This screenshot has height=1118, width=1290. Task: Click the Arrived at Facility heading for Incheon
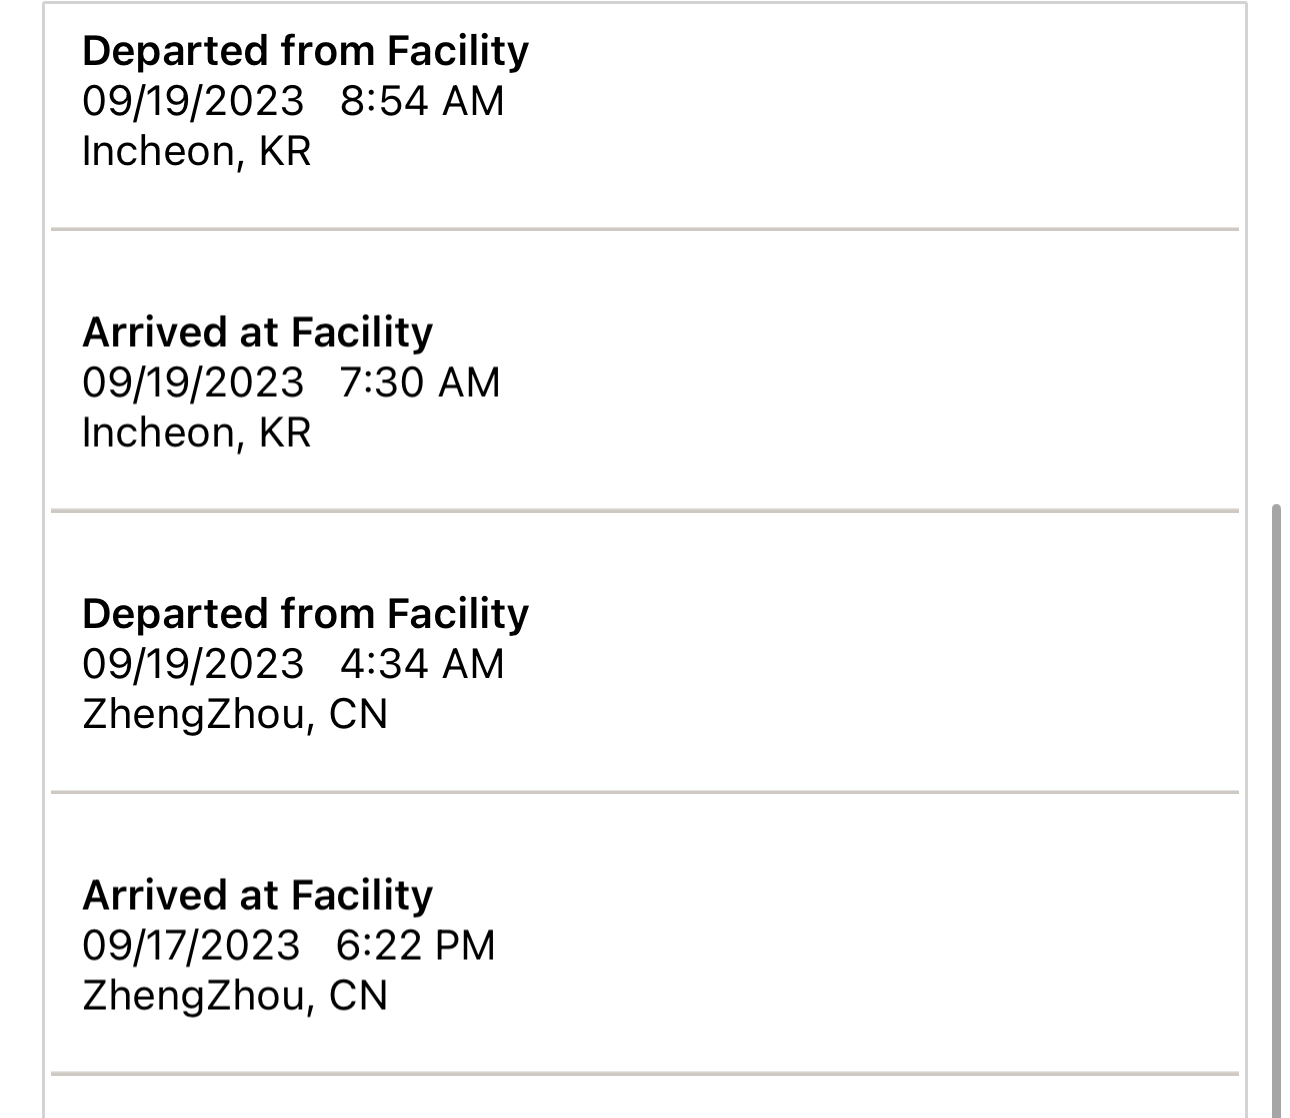tap(258, 333)
